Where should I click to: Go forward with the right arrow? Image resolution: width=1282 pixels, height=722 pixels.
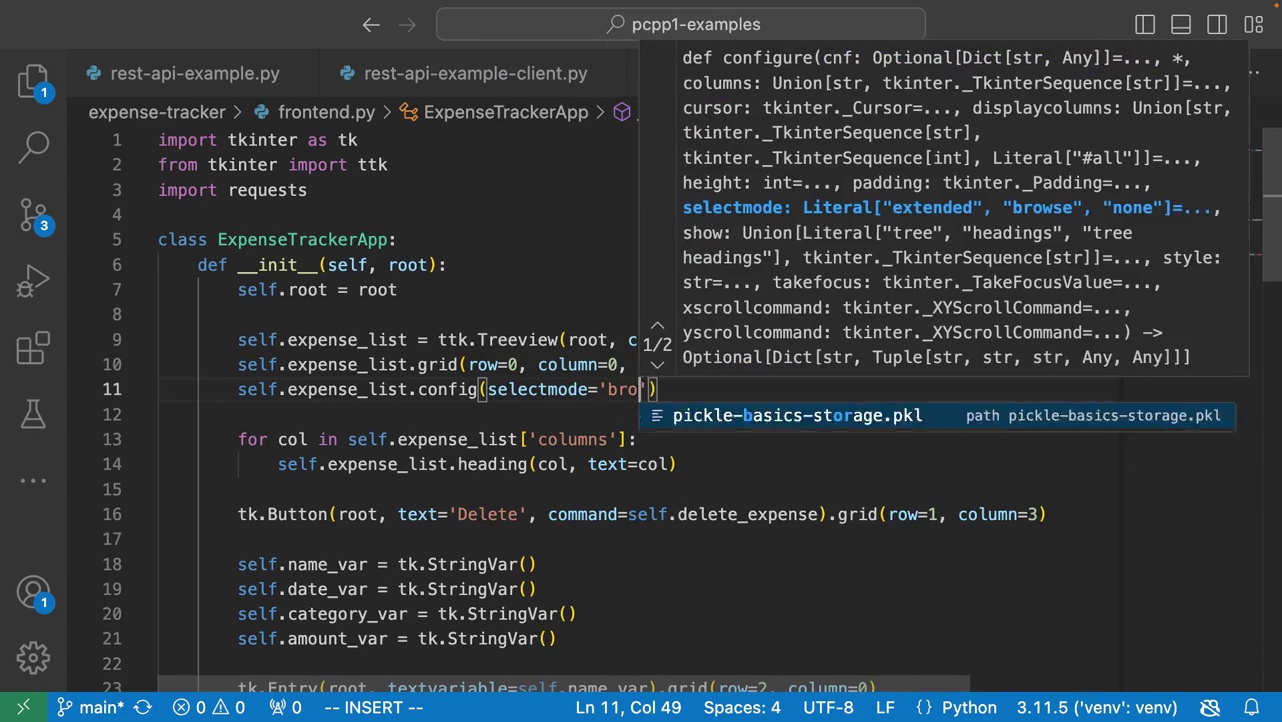coord(409,24)
